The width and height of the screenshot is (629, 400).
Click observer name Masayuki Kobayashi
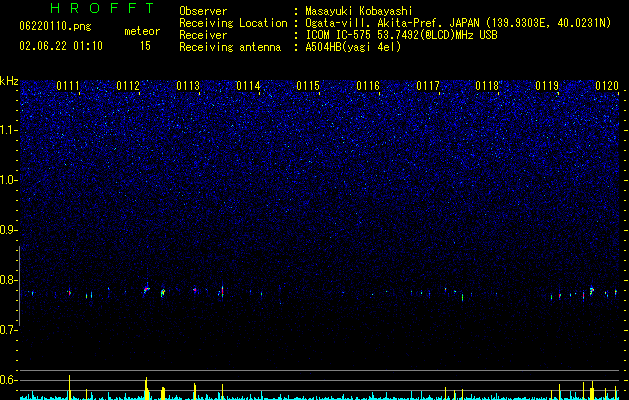[x=359, y=11]
